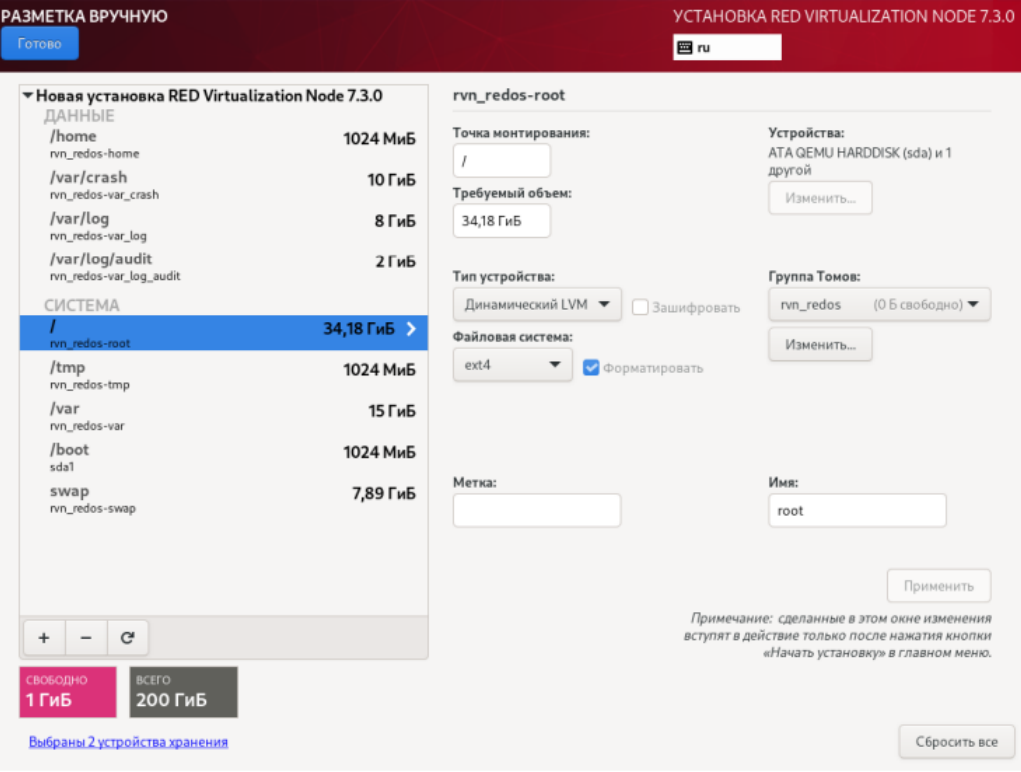Click the Имя field containing root
1021x772 pixels.
pos(857,511)
